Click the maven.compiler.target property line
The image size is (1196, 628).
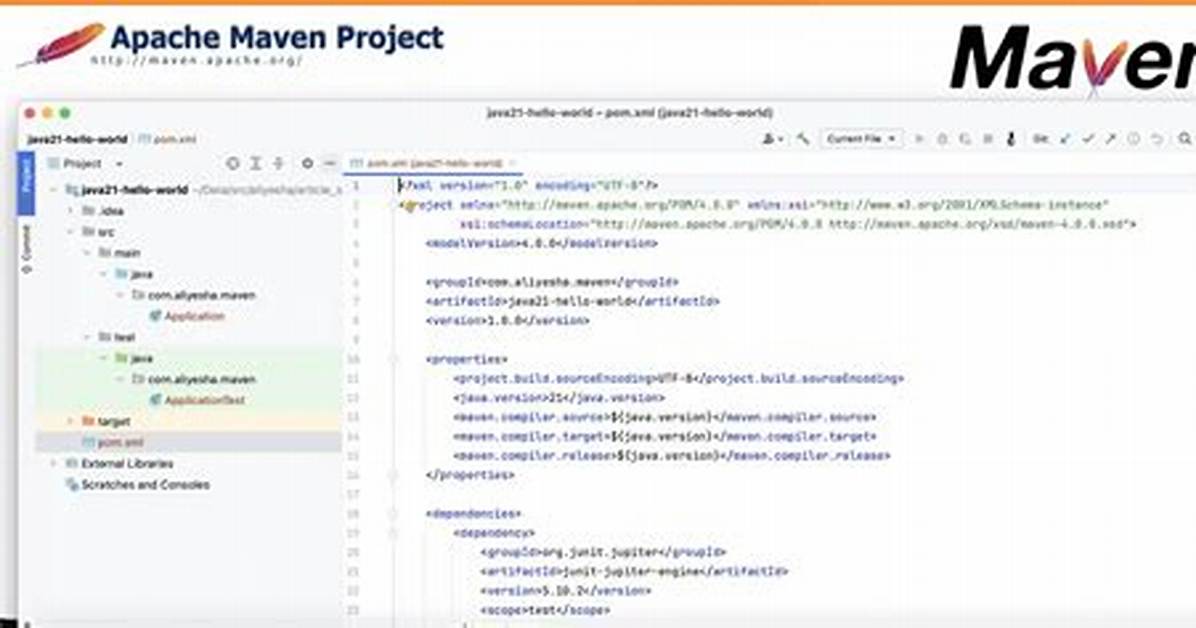point(664,436)
